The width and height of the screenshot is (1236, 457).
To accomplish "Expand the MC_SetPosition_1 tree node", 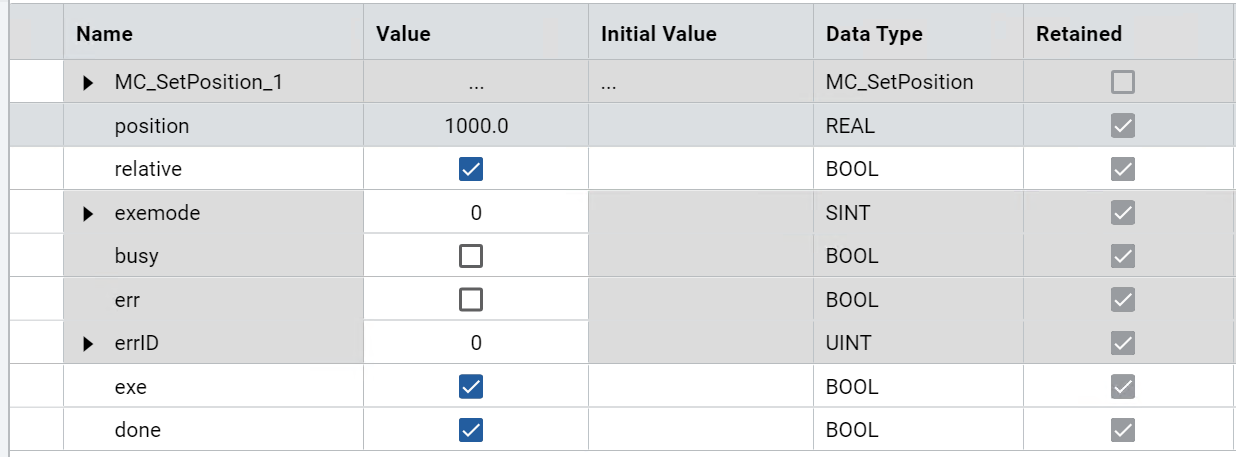I will 88,83.
